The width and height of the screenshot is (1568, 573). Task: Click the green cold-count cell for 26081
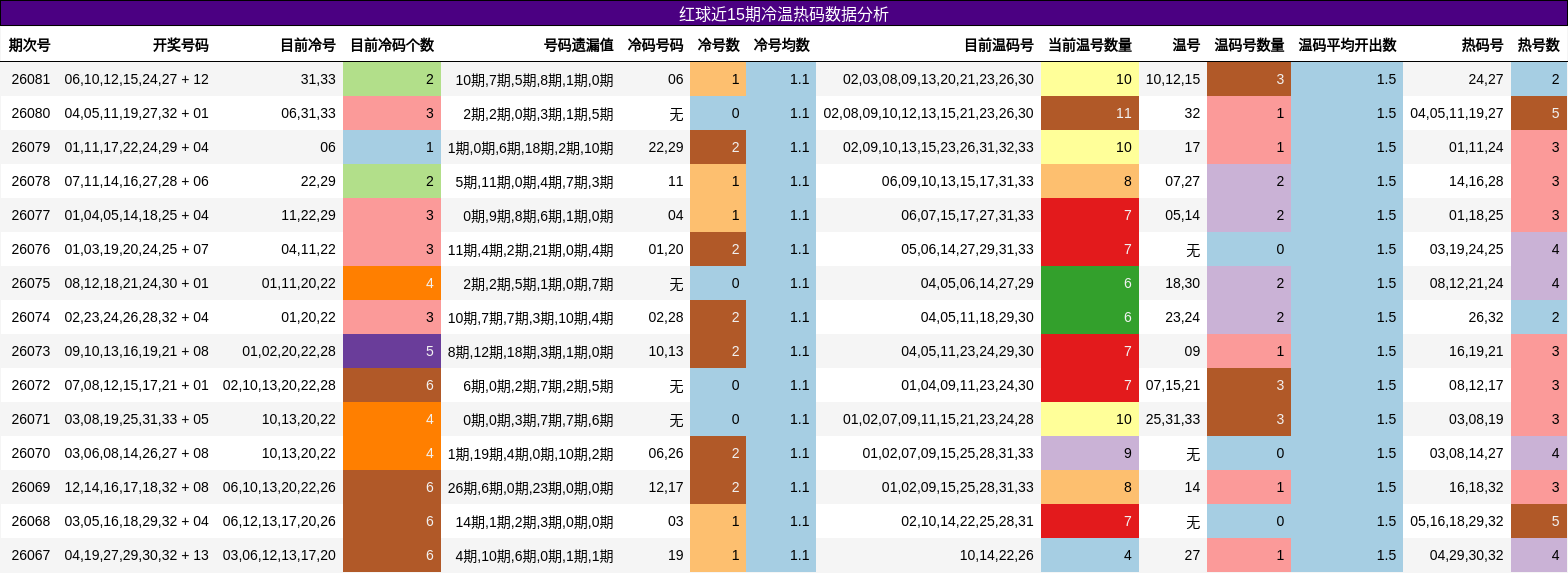point(392,79)
